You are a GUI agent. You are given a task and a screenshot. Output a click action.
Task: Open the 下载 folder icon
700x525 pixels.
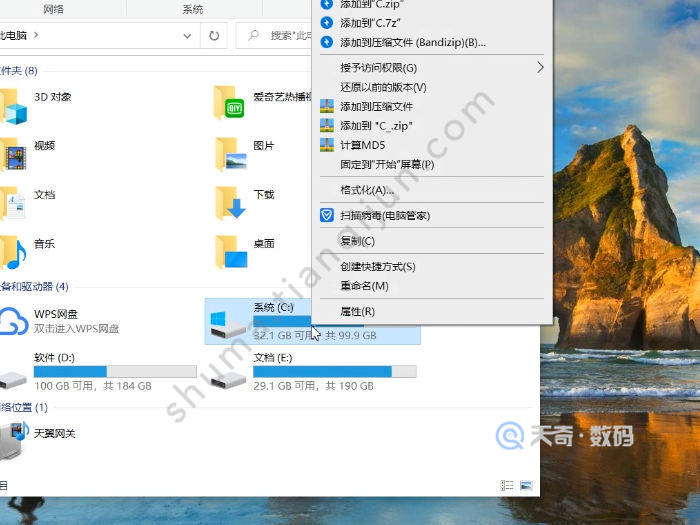(x=230, y=204)
